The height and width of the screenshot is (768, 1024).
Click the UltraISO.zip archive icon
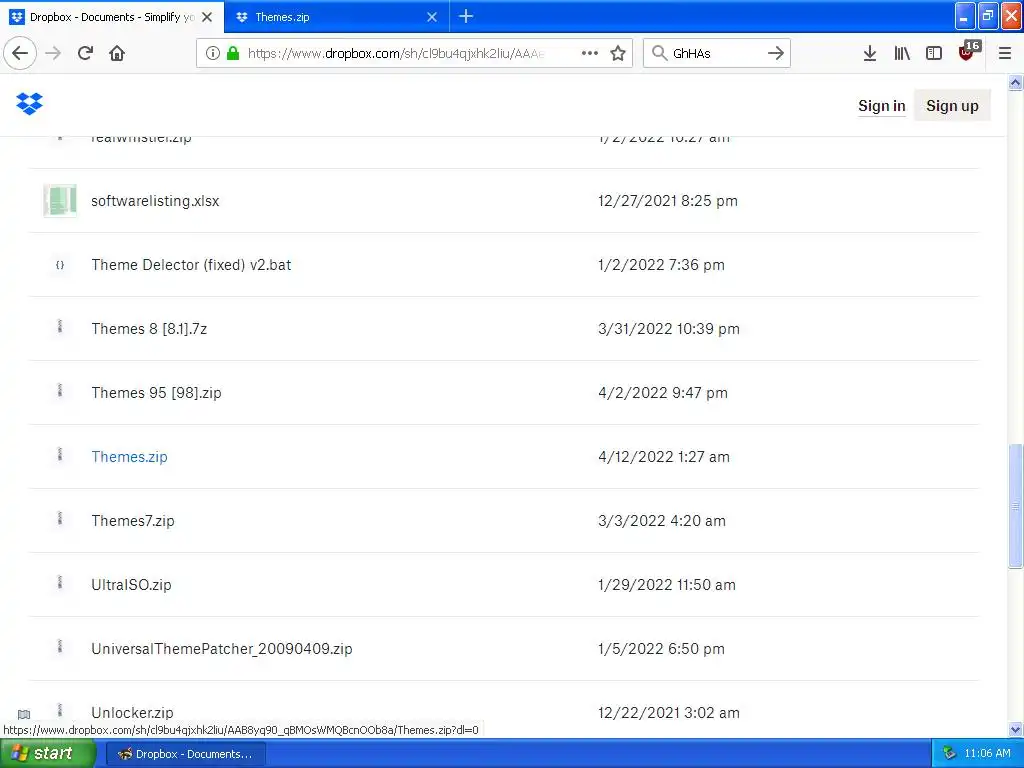60,582
